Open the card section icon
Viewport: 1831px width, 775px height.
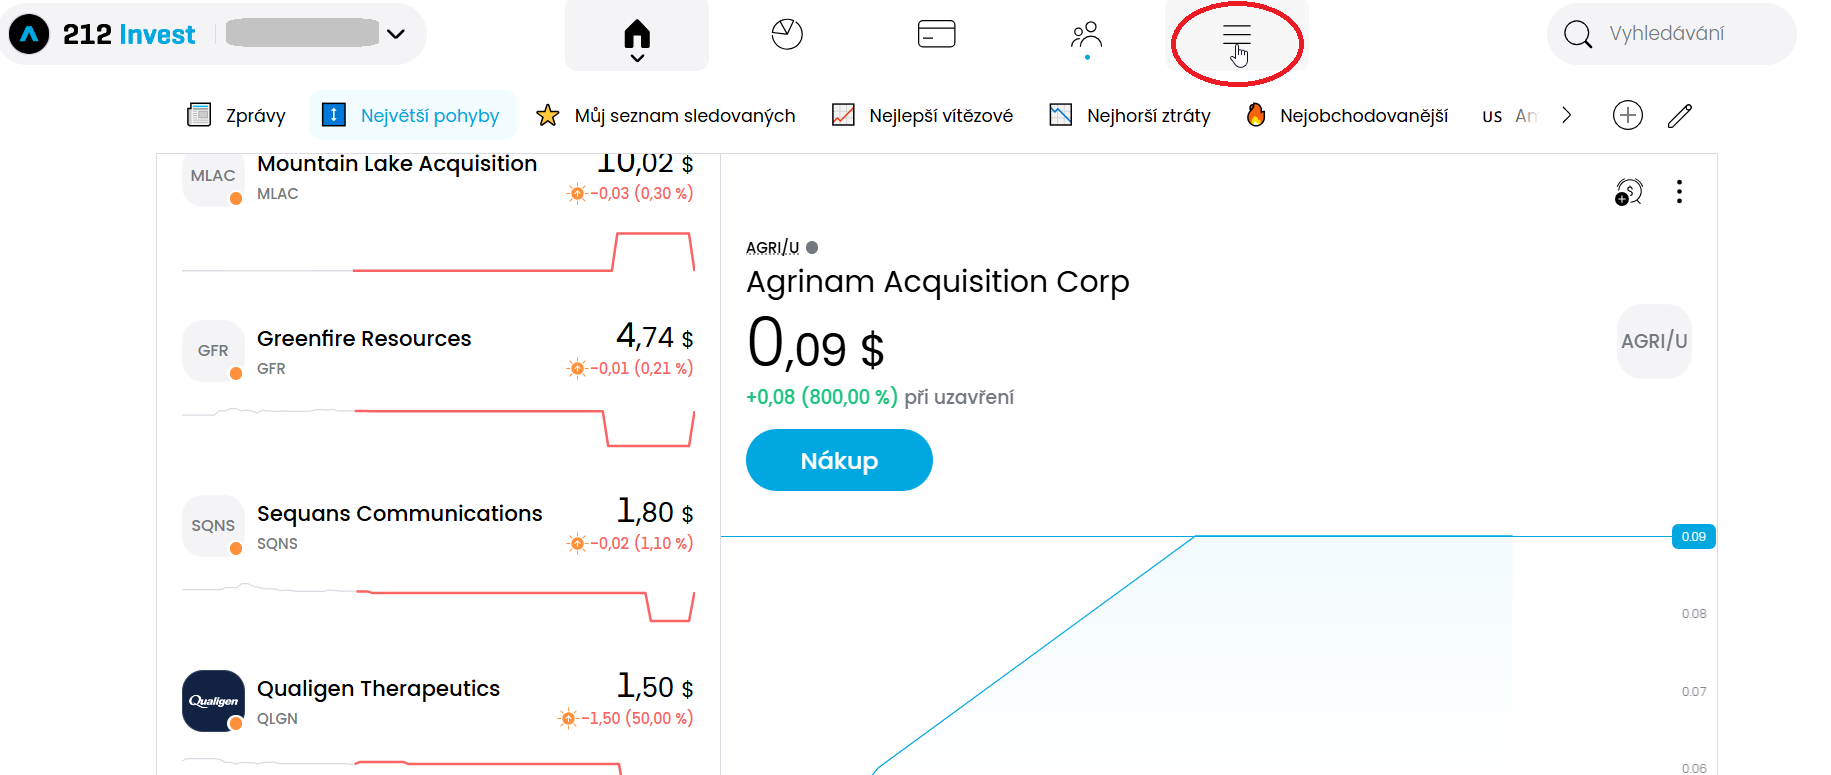pyautogui.click(x=936, y=34)
